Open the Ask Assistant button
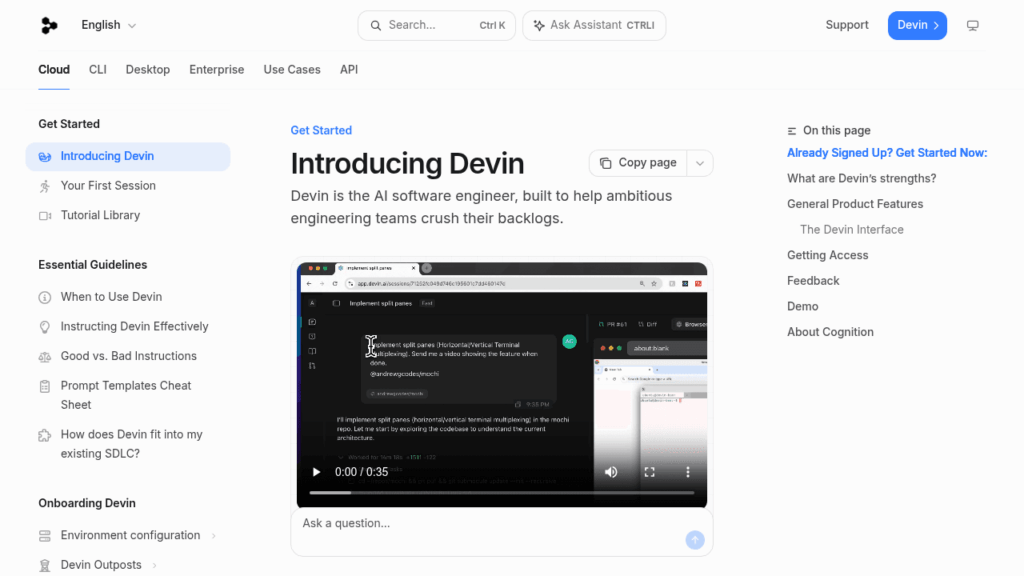Screen dimensions: 1024x576 click(x=594, y=25)
